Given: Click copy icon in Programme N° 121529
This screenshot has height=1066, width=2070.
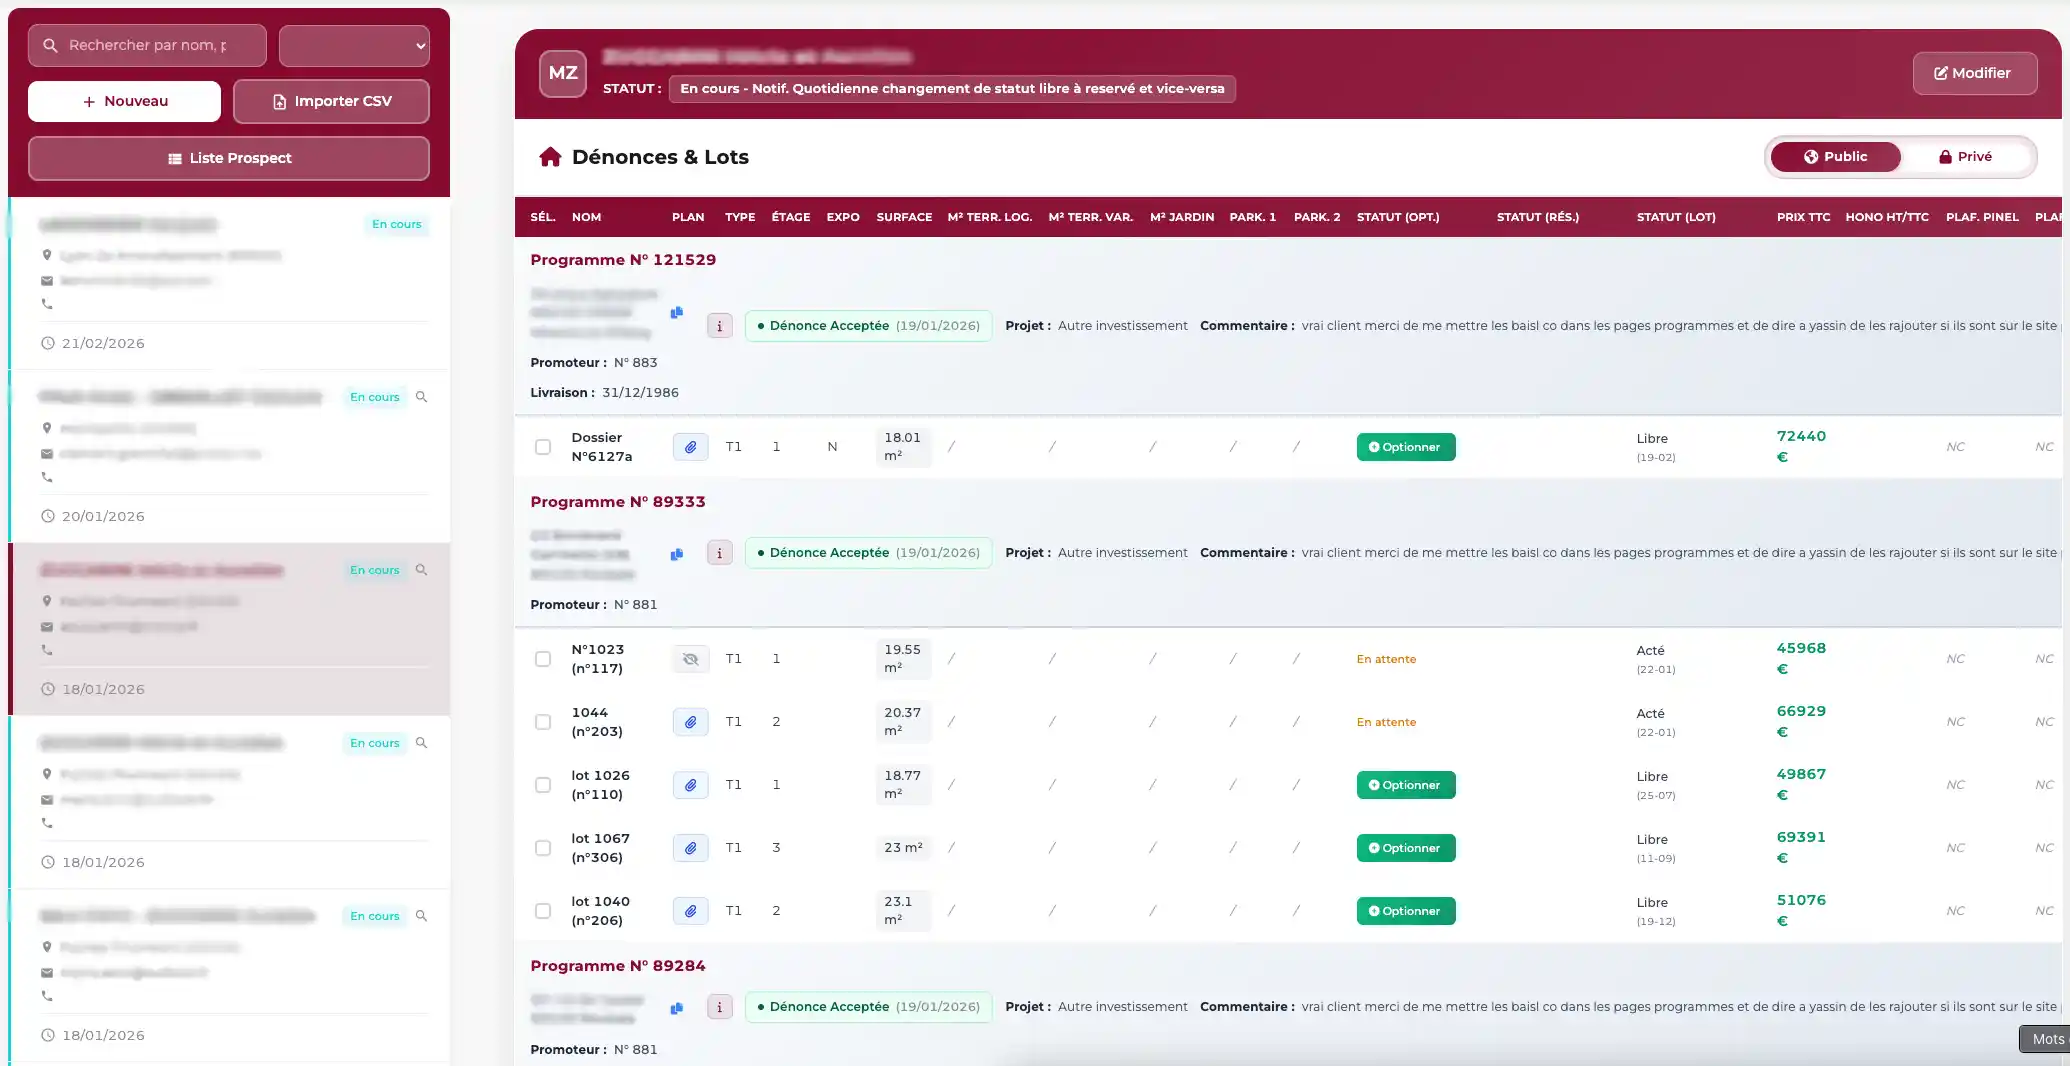Looking at the screenshot, I should pyautogui.click(x=677, y=313).
